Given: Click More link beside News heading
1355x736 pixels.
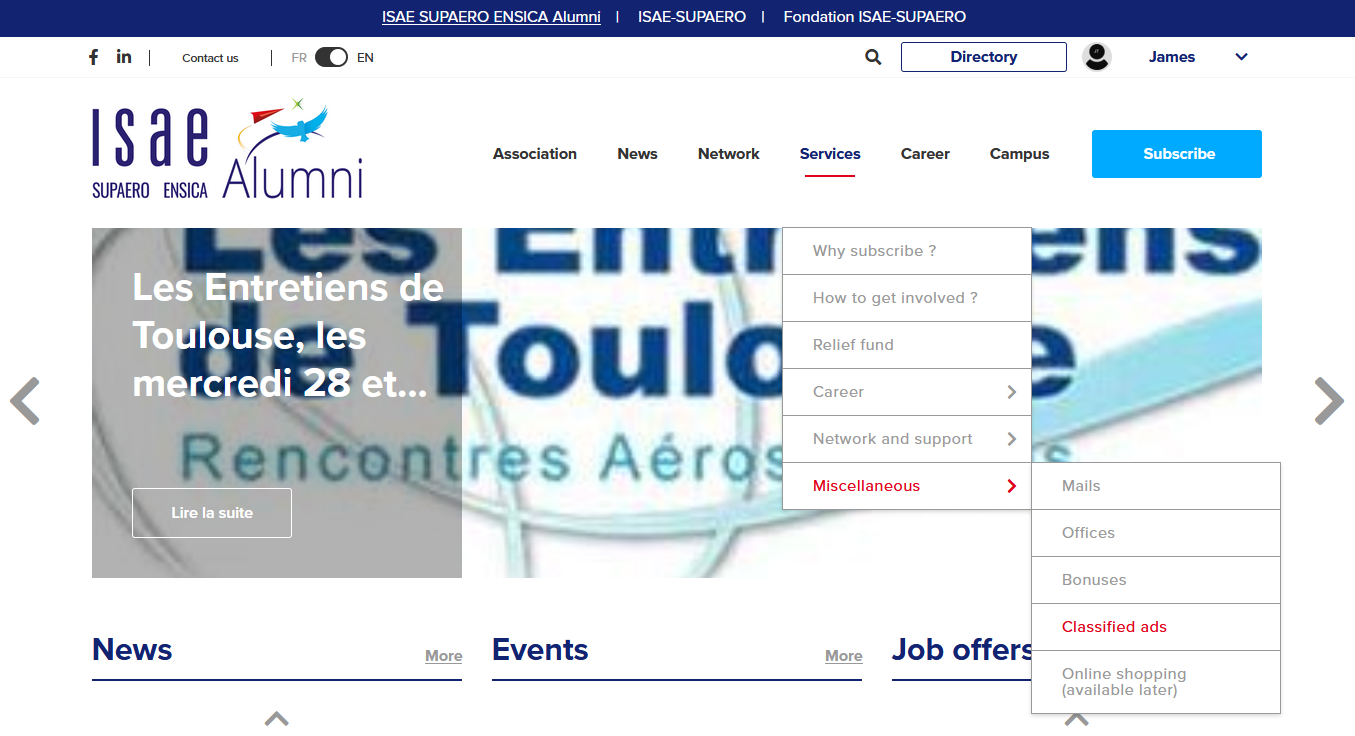Looking at the screenshot, I should [443, 656].
